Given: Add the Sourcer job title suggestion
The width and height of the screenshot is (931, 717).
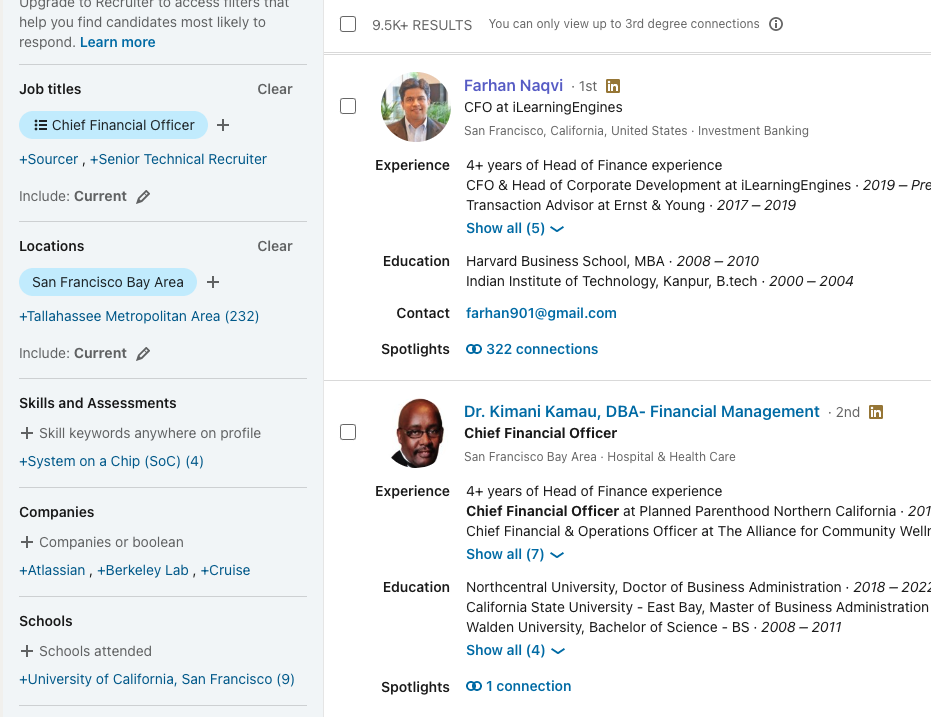Looking at the screenshot, I should coord(49,159).
